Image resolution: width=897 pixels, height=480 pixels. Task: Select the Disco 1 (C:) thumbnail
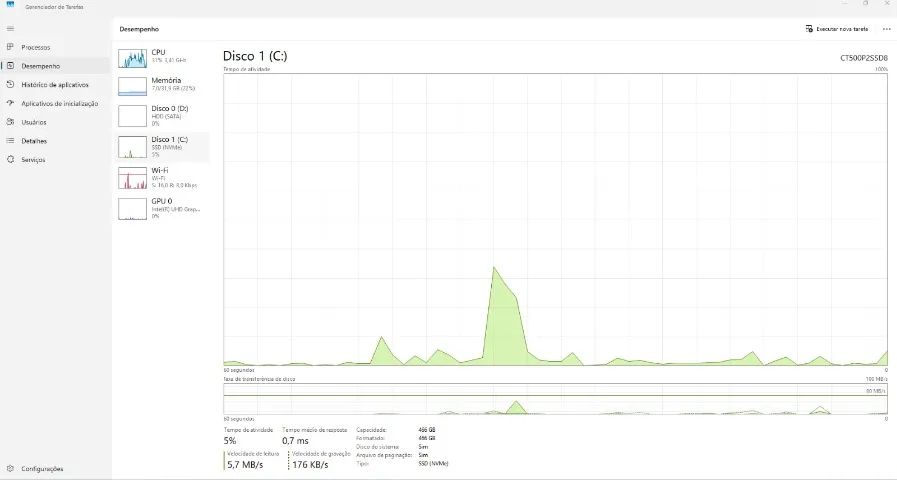coord(132,147)
